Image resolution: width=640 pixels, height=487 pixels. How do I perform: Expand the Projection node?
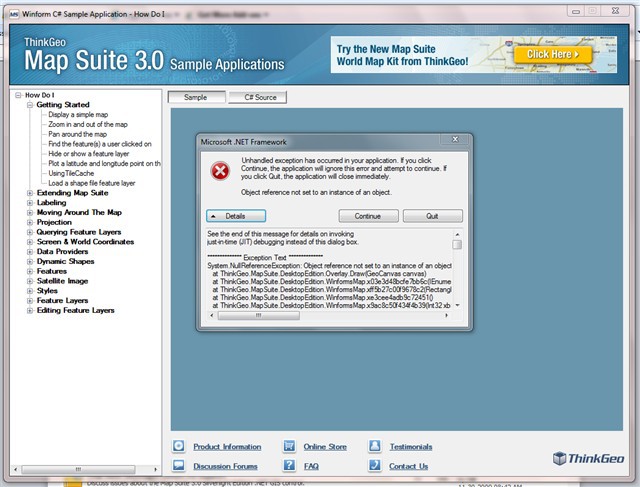(30, 222)
